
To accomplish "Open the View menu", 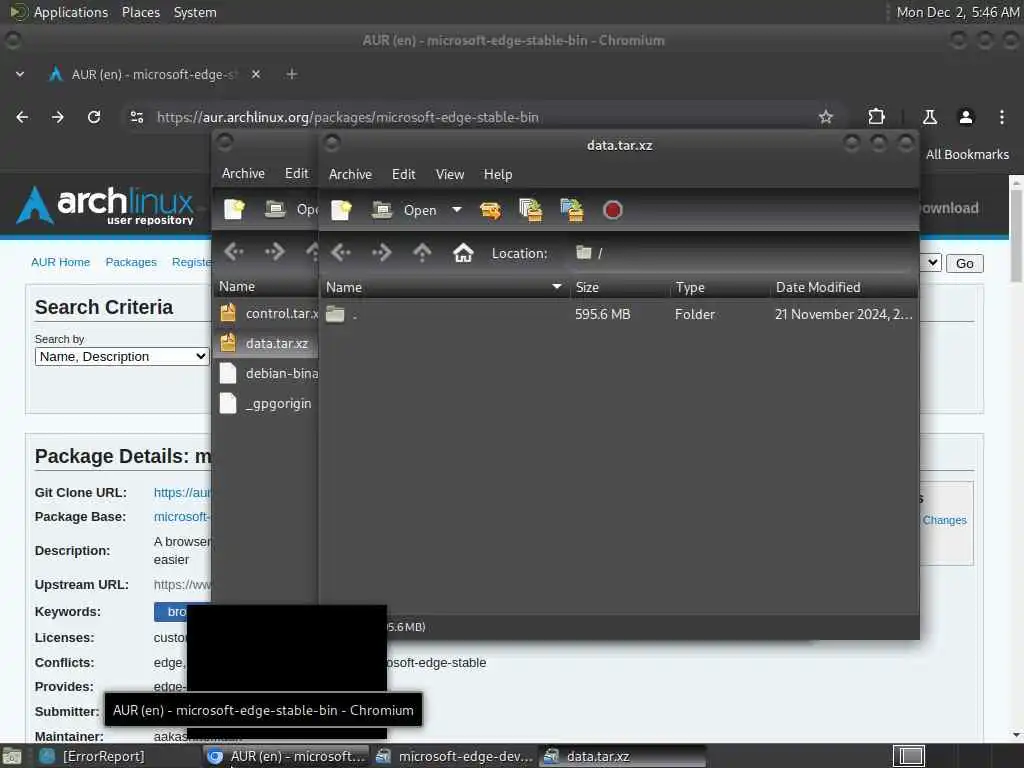I will click(450, 174).
